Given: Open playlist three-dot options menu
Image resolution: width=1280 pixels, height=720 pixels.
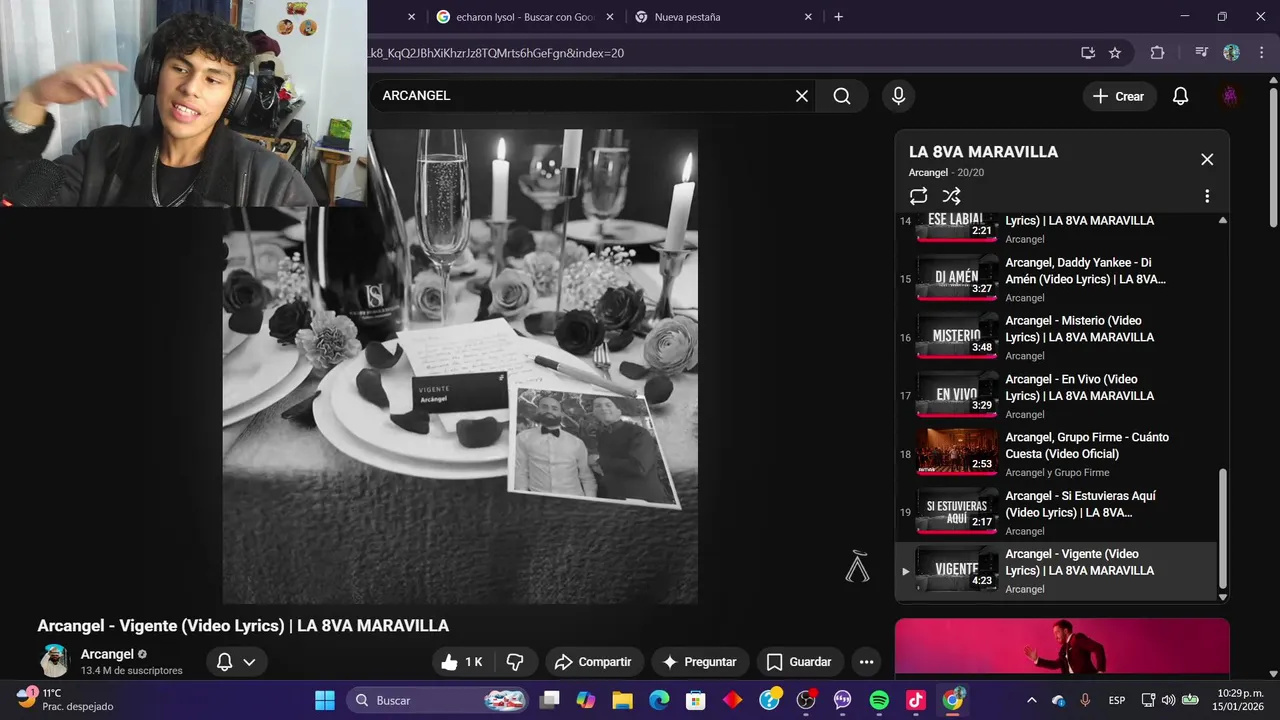Looking at the screenshot, I should [x=1207, y=196].
